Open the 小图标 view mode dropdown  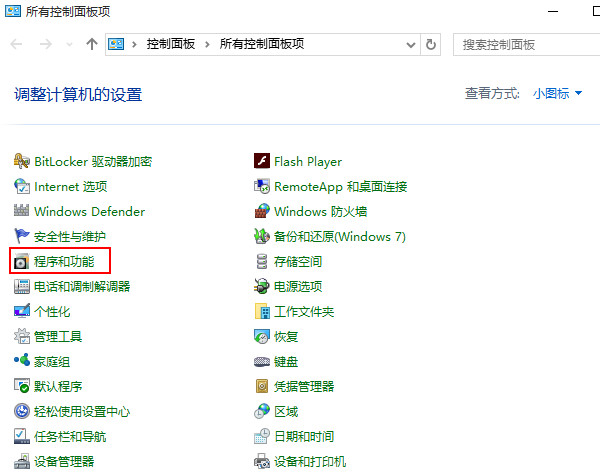tap(558, 93)
